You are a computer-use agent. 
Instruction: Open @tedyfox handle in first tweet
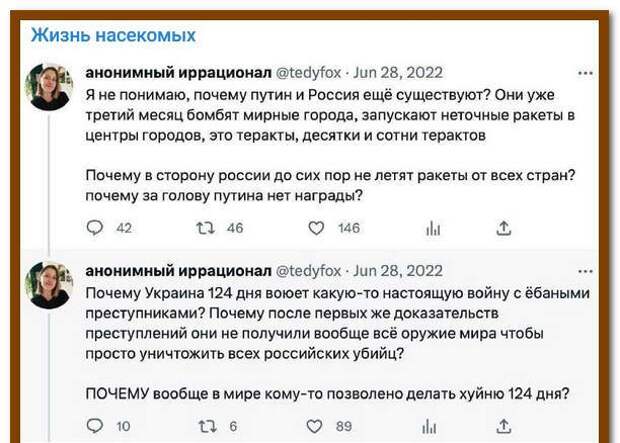coord(308,73)
